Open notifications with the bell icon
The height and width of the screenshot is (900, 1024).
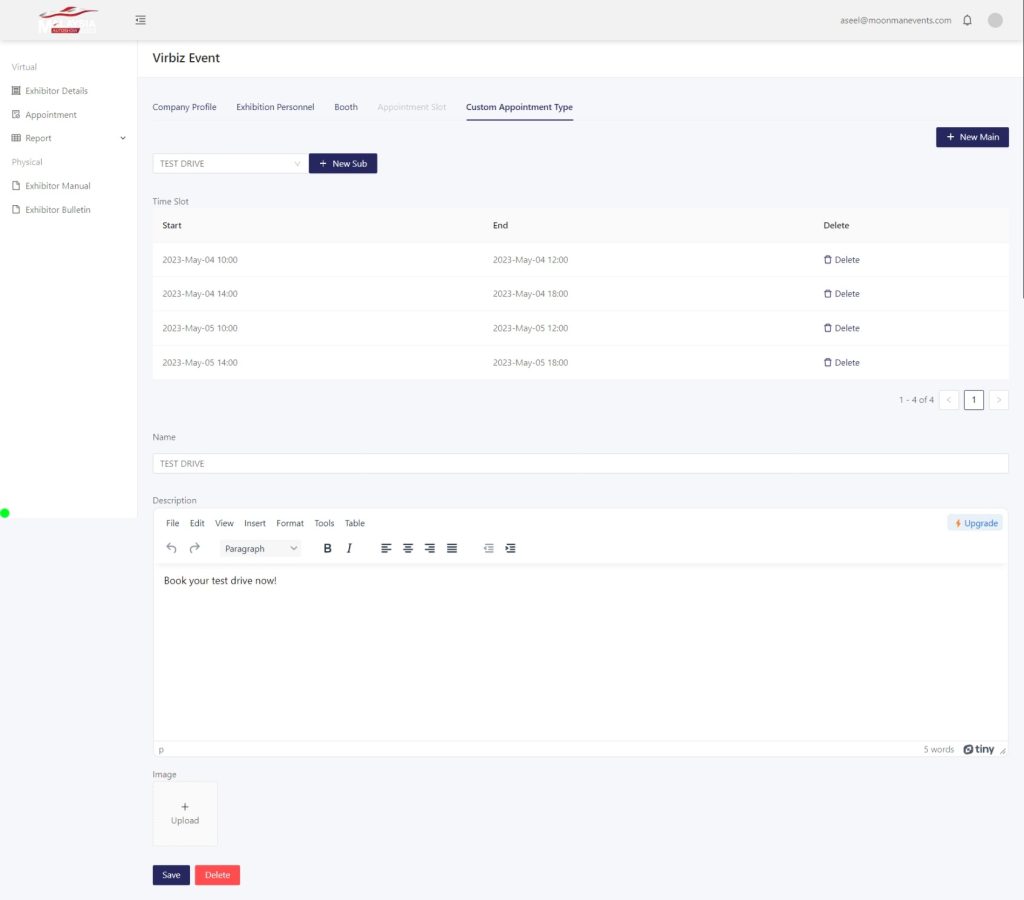pos(967,20)
